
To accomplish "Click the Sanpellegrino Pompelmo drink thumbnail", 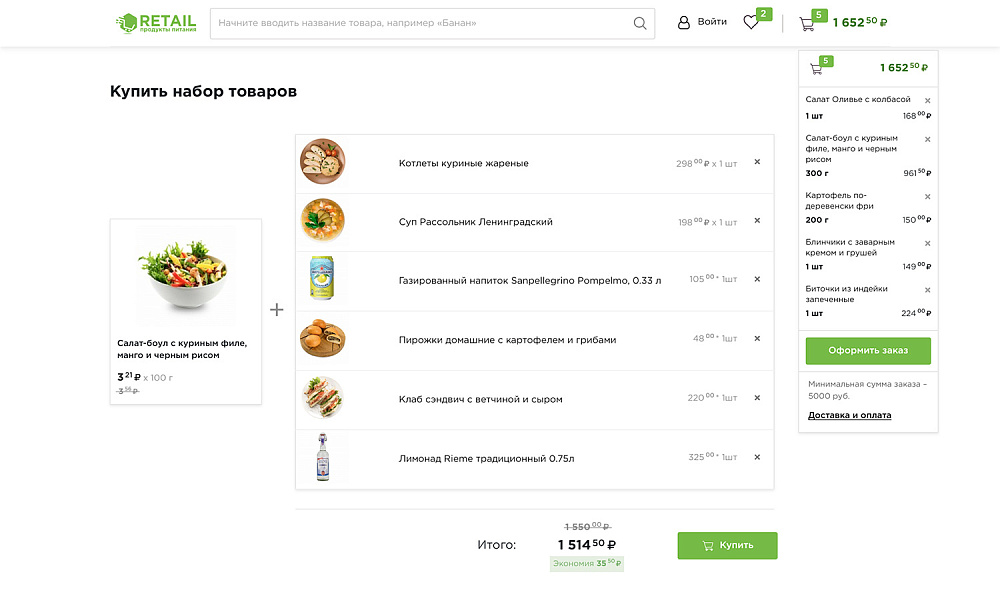I will tap(322, 279).
